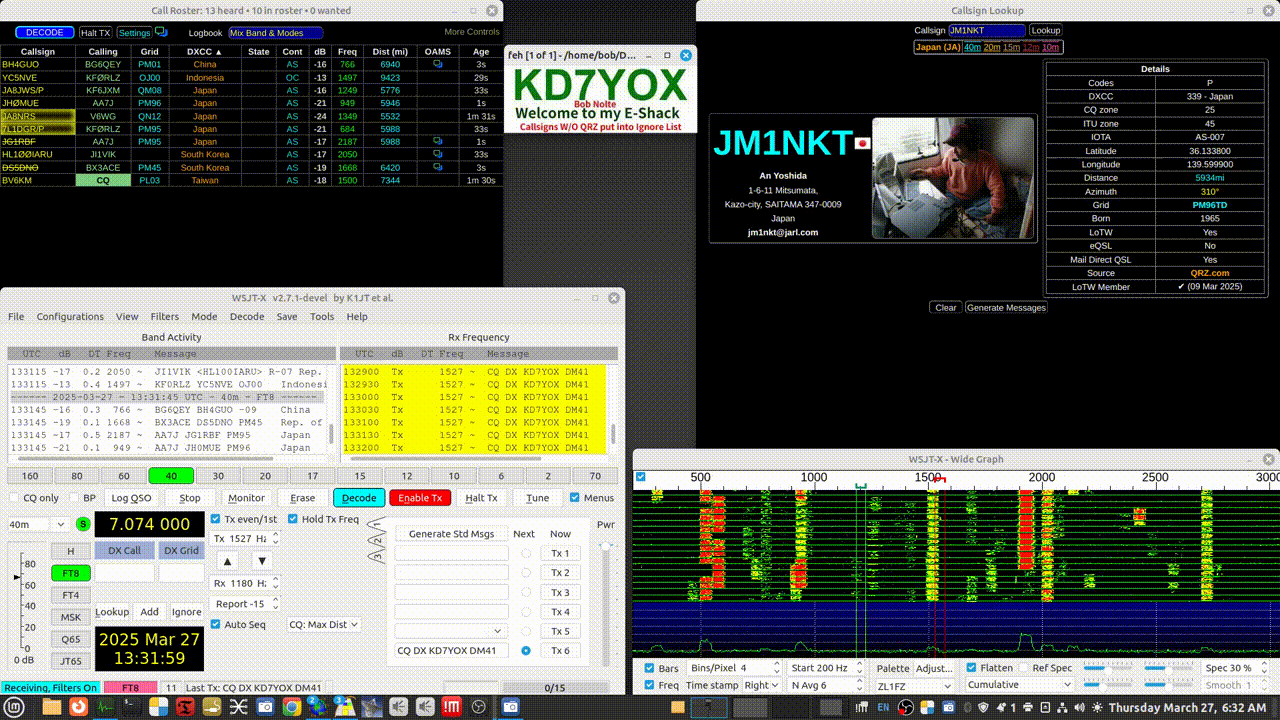Open the 40m band dropdown
The height and width of the screenshot is (720, 1280).
pos(38,524)
